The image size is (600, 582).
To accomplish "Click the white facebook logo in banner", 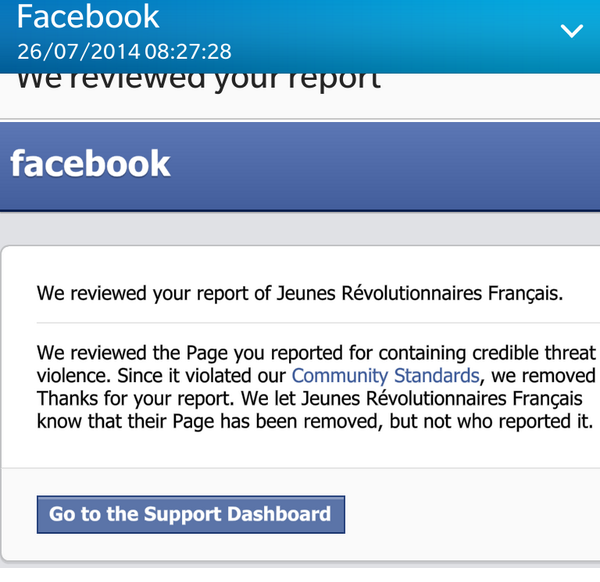I will [90, 164].
